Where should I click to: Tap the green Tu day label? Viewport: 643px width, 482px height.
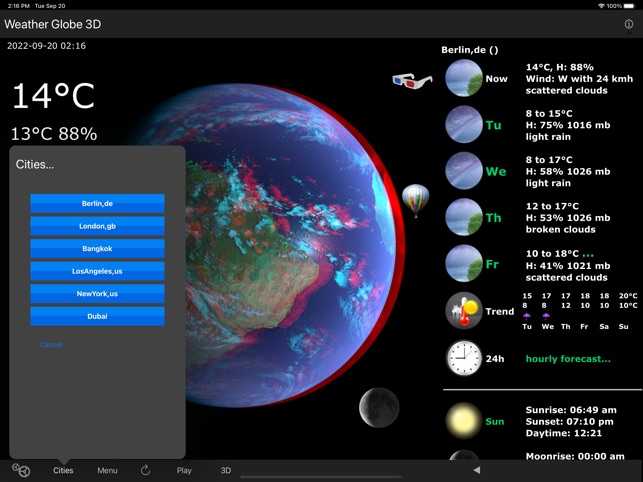pos(493,125)
